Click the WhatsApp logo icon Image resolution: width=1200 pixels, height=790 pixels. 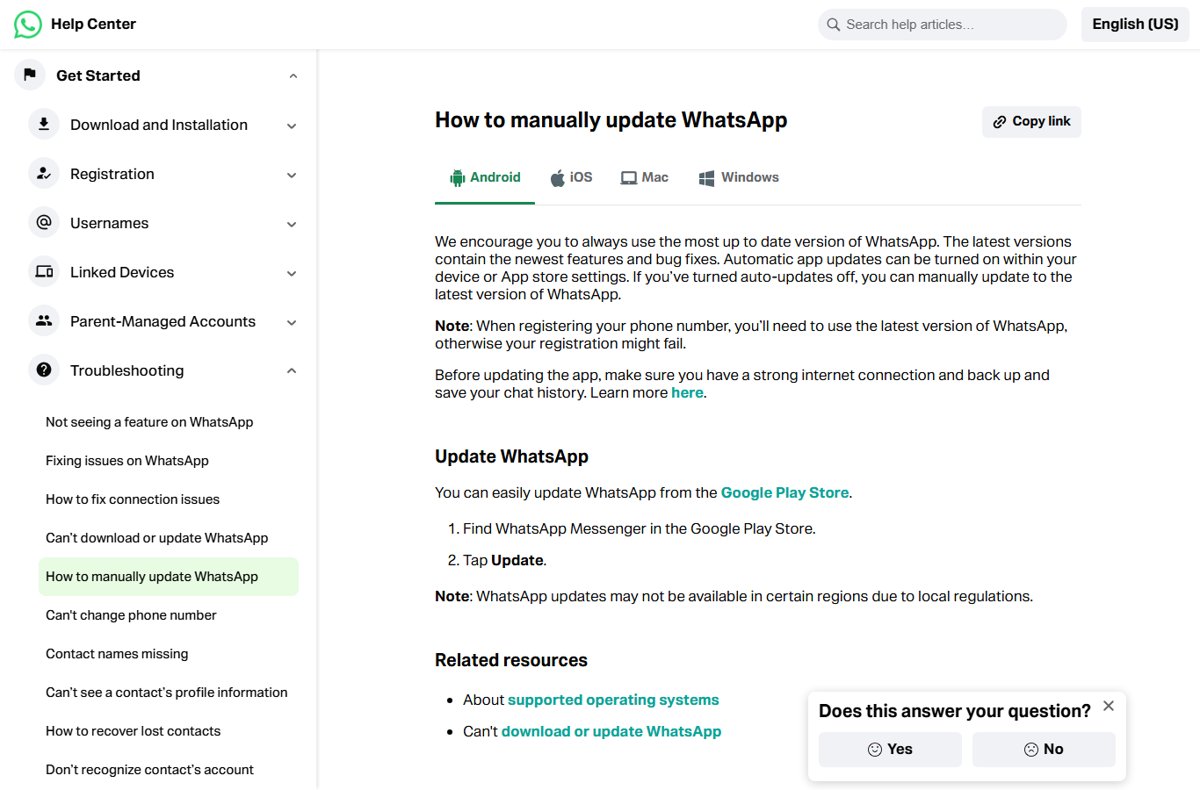click(28, 24)
